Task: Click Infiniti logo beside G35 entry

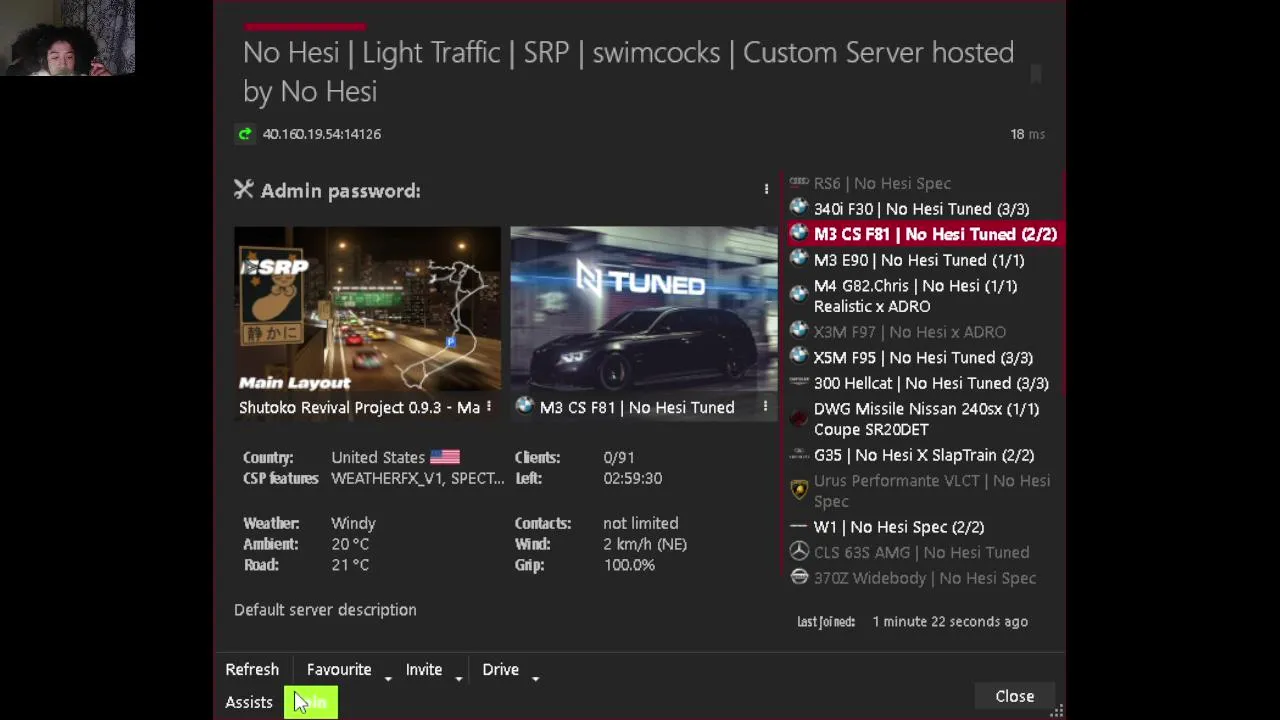Action: [798, 454]
